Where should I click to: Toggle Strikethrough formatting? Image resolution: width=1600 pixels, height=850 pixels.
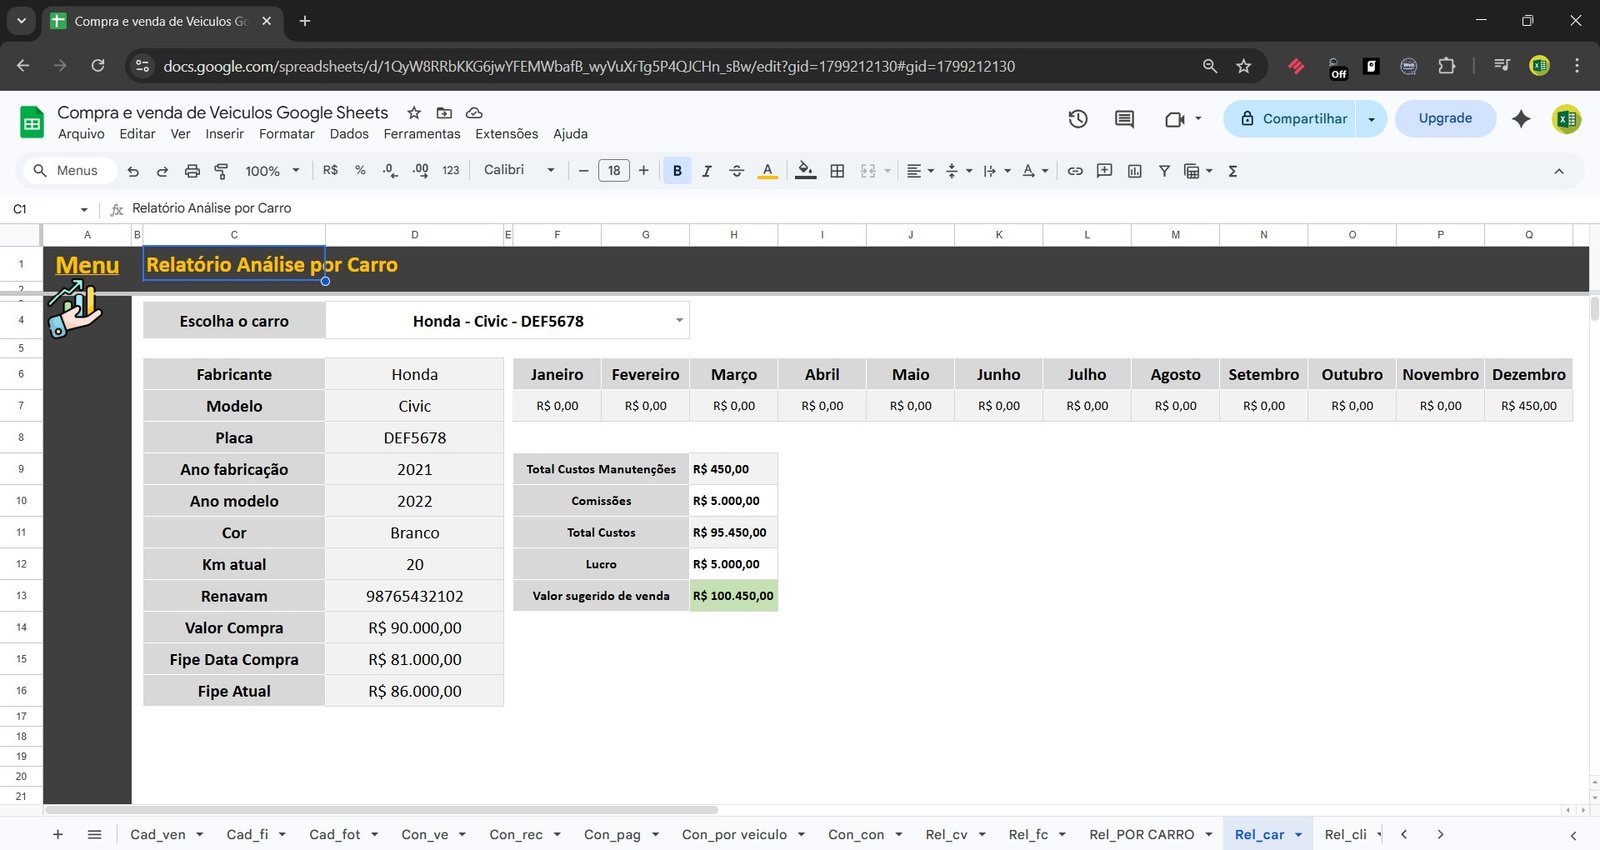[x=737, y=171]
